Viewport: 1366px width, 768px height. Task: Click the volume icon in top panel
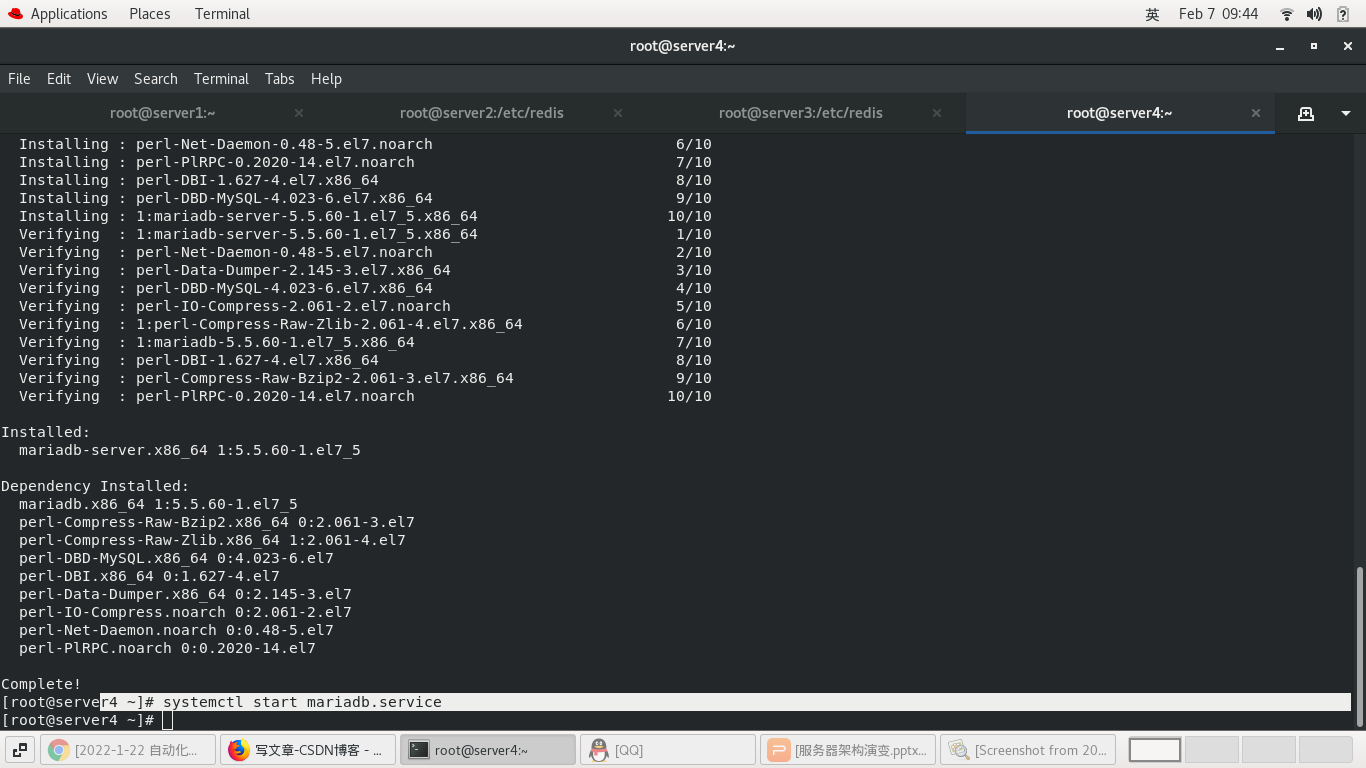[1314, 14]
